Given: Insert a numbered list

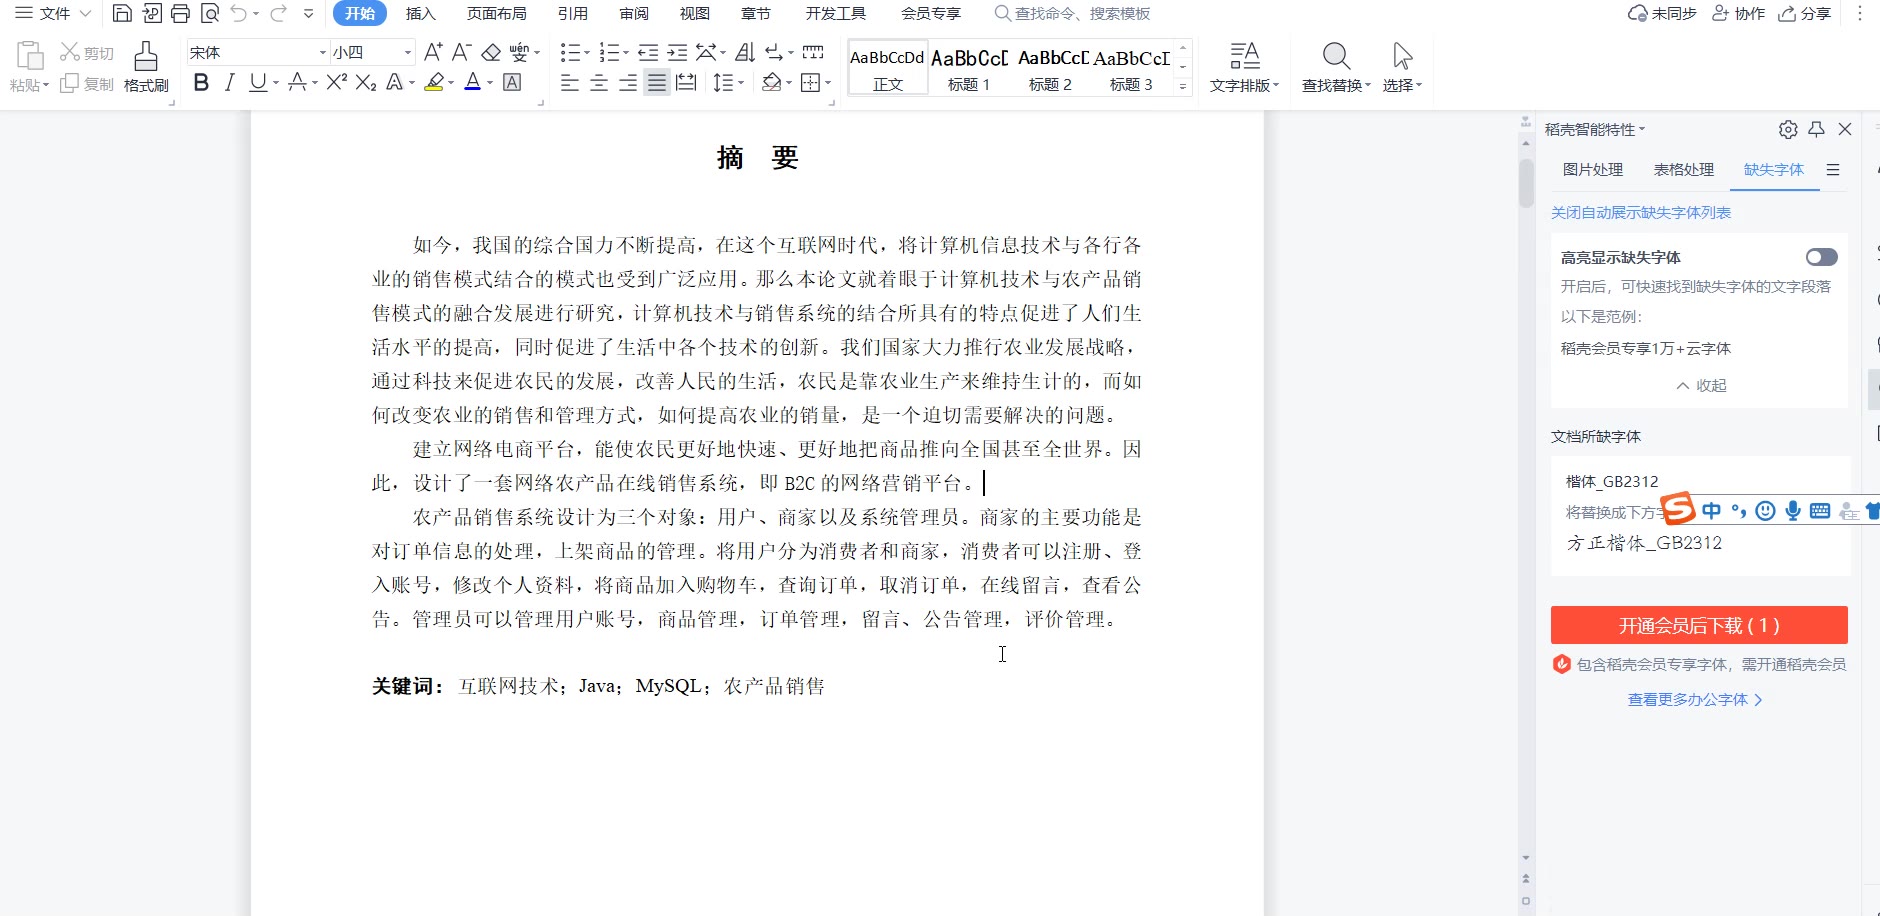Looking at the screenshot, I should tap(609, 52).
